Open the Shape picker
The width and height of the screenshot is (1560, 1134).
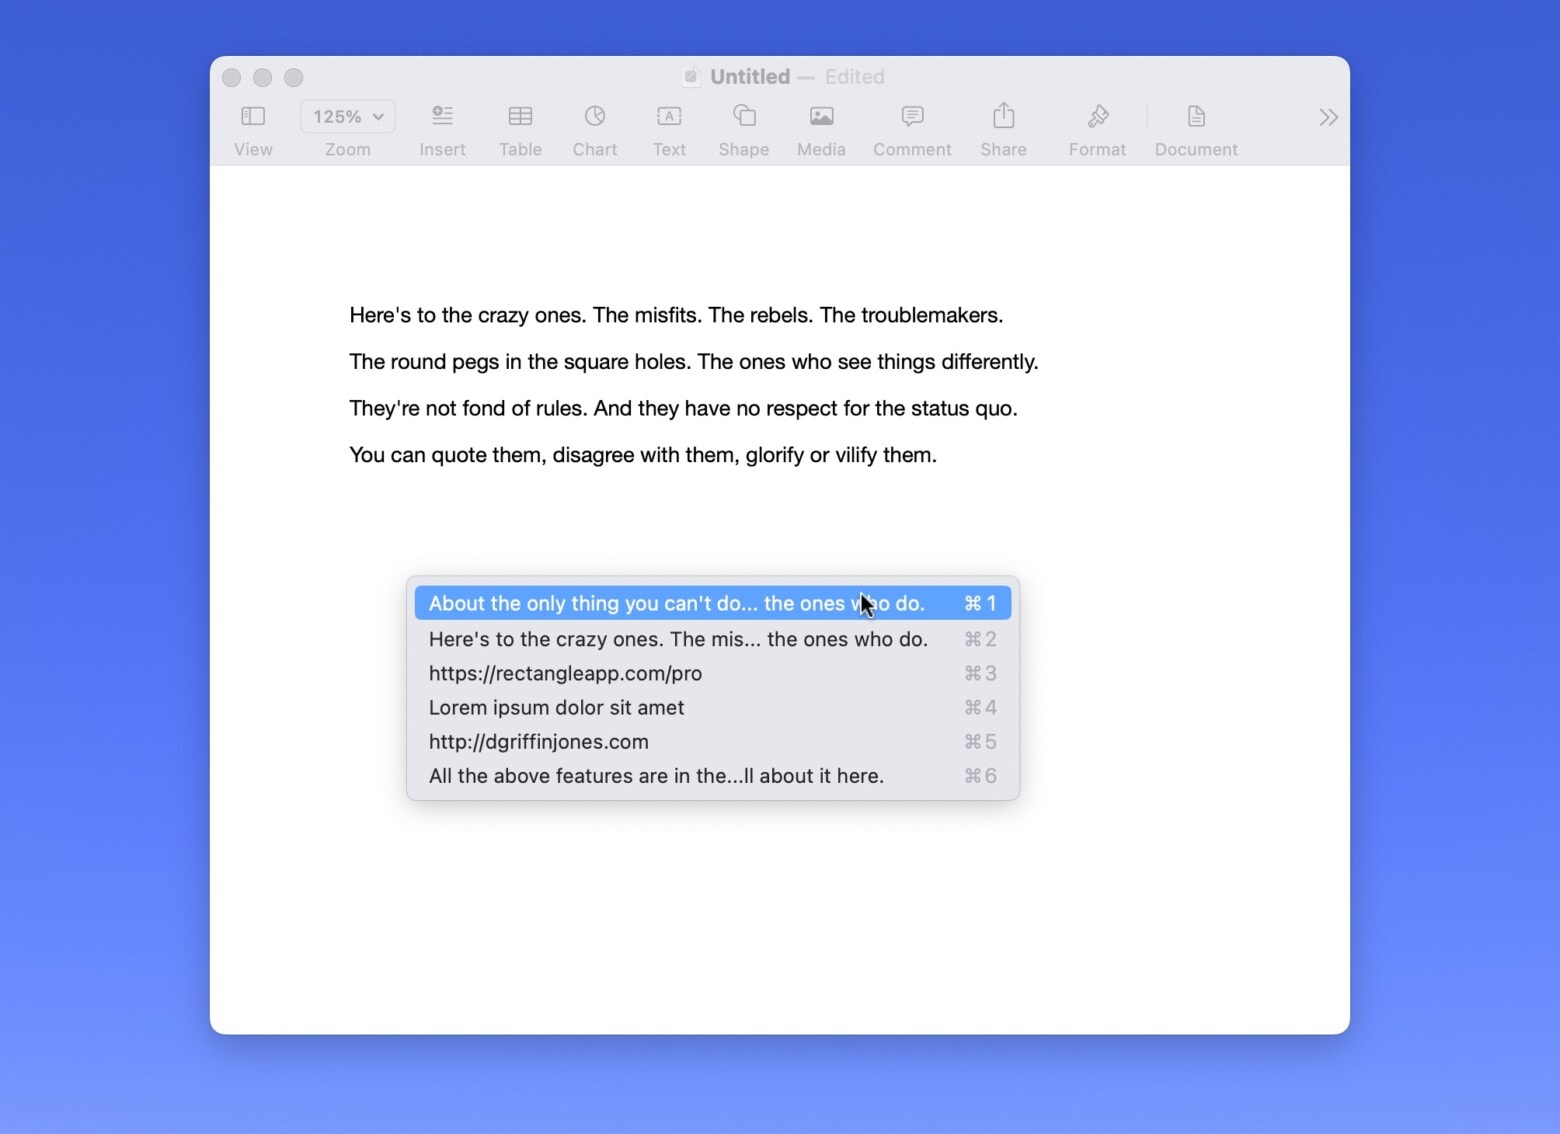pyautogui.click(x=743, y=116)
